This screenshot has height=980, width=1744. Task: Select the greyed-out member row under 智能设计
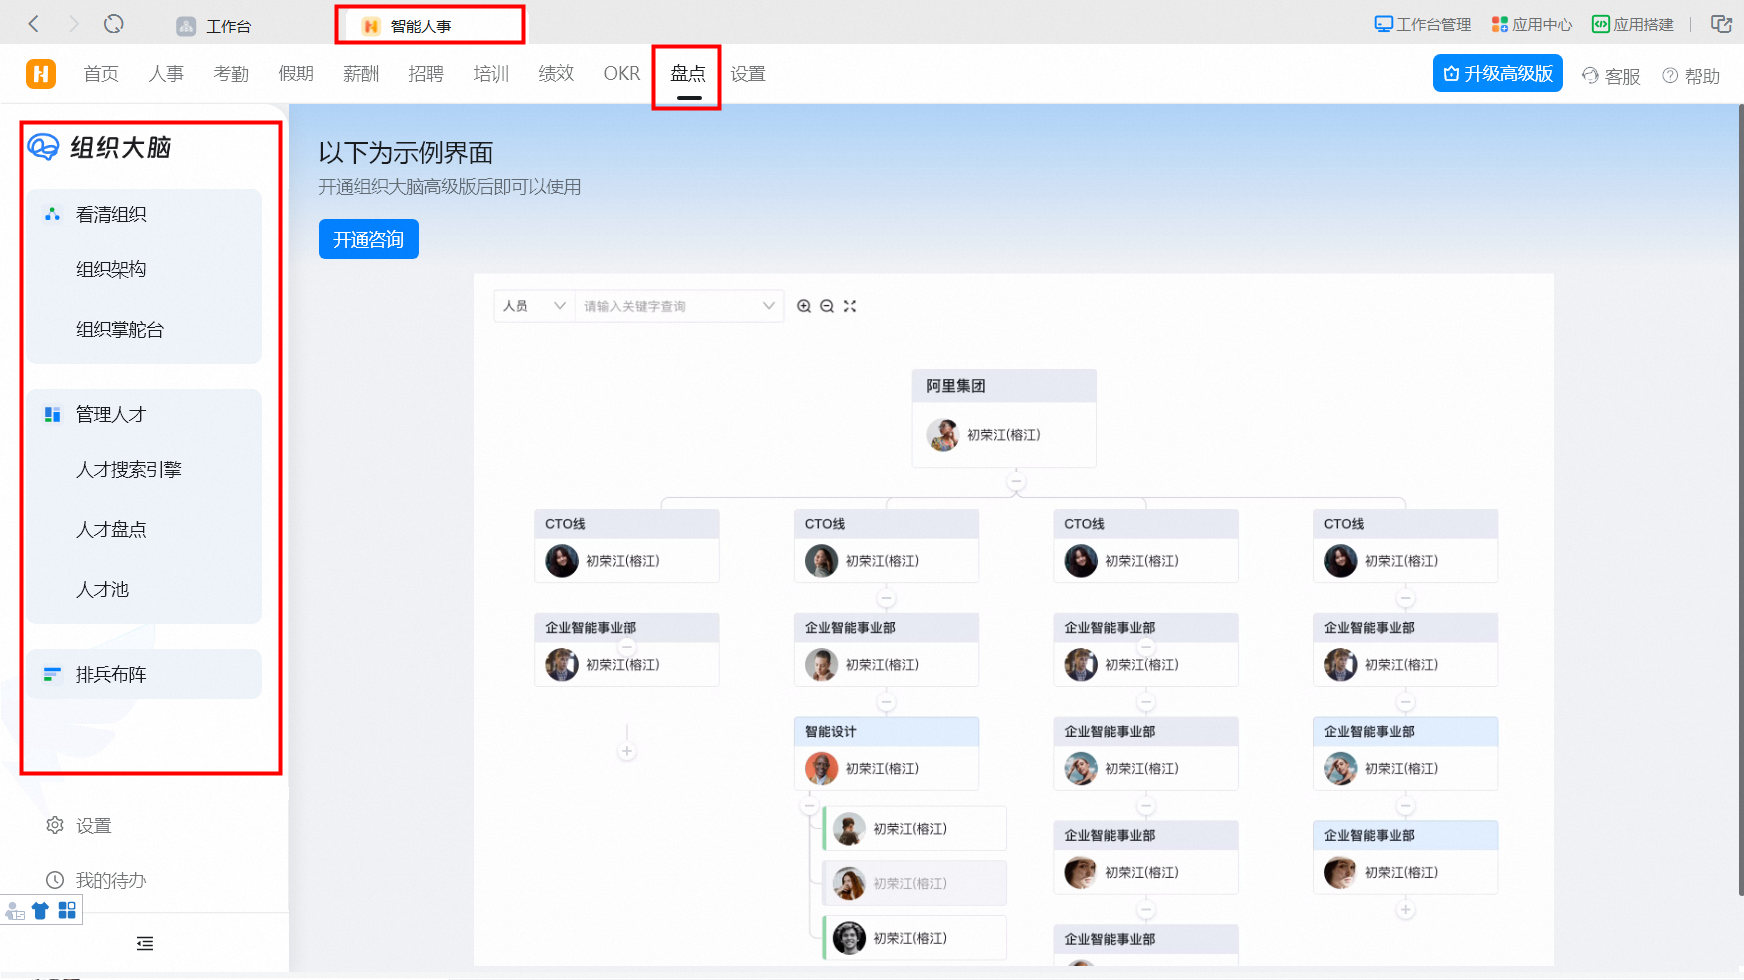914,883
